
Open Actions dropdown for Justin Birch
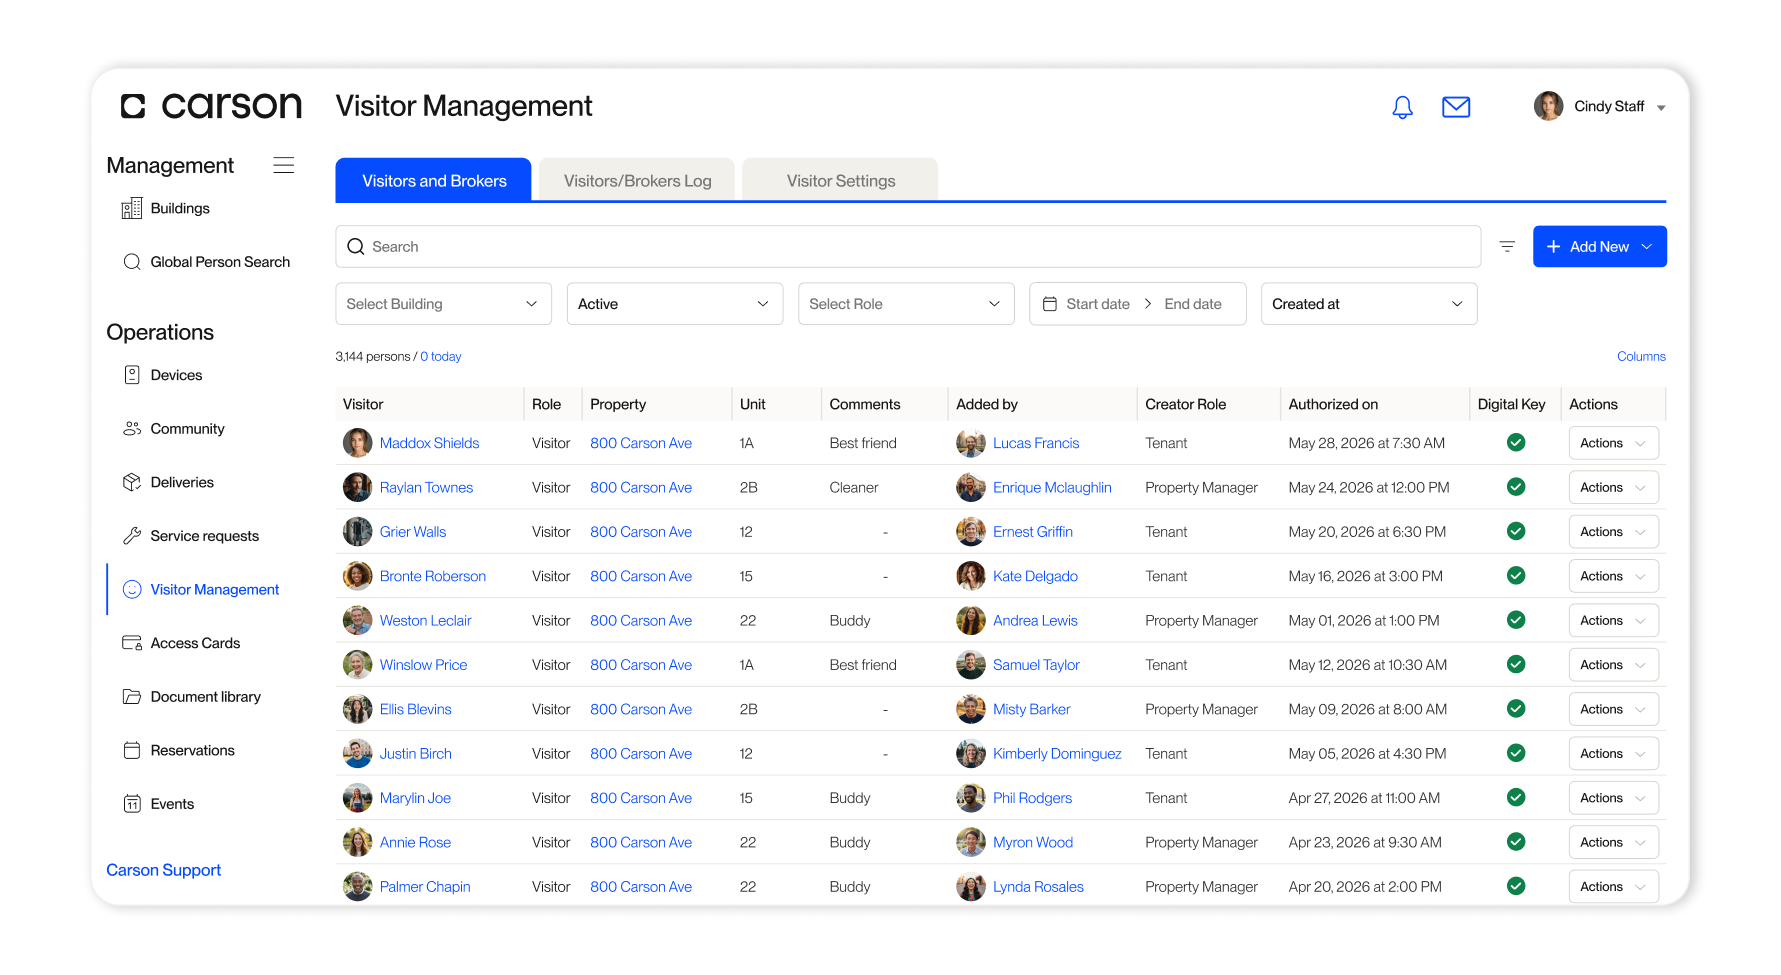(x=1613, y=754)
